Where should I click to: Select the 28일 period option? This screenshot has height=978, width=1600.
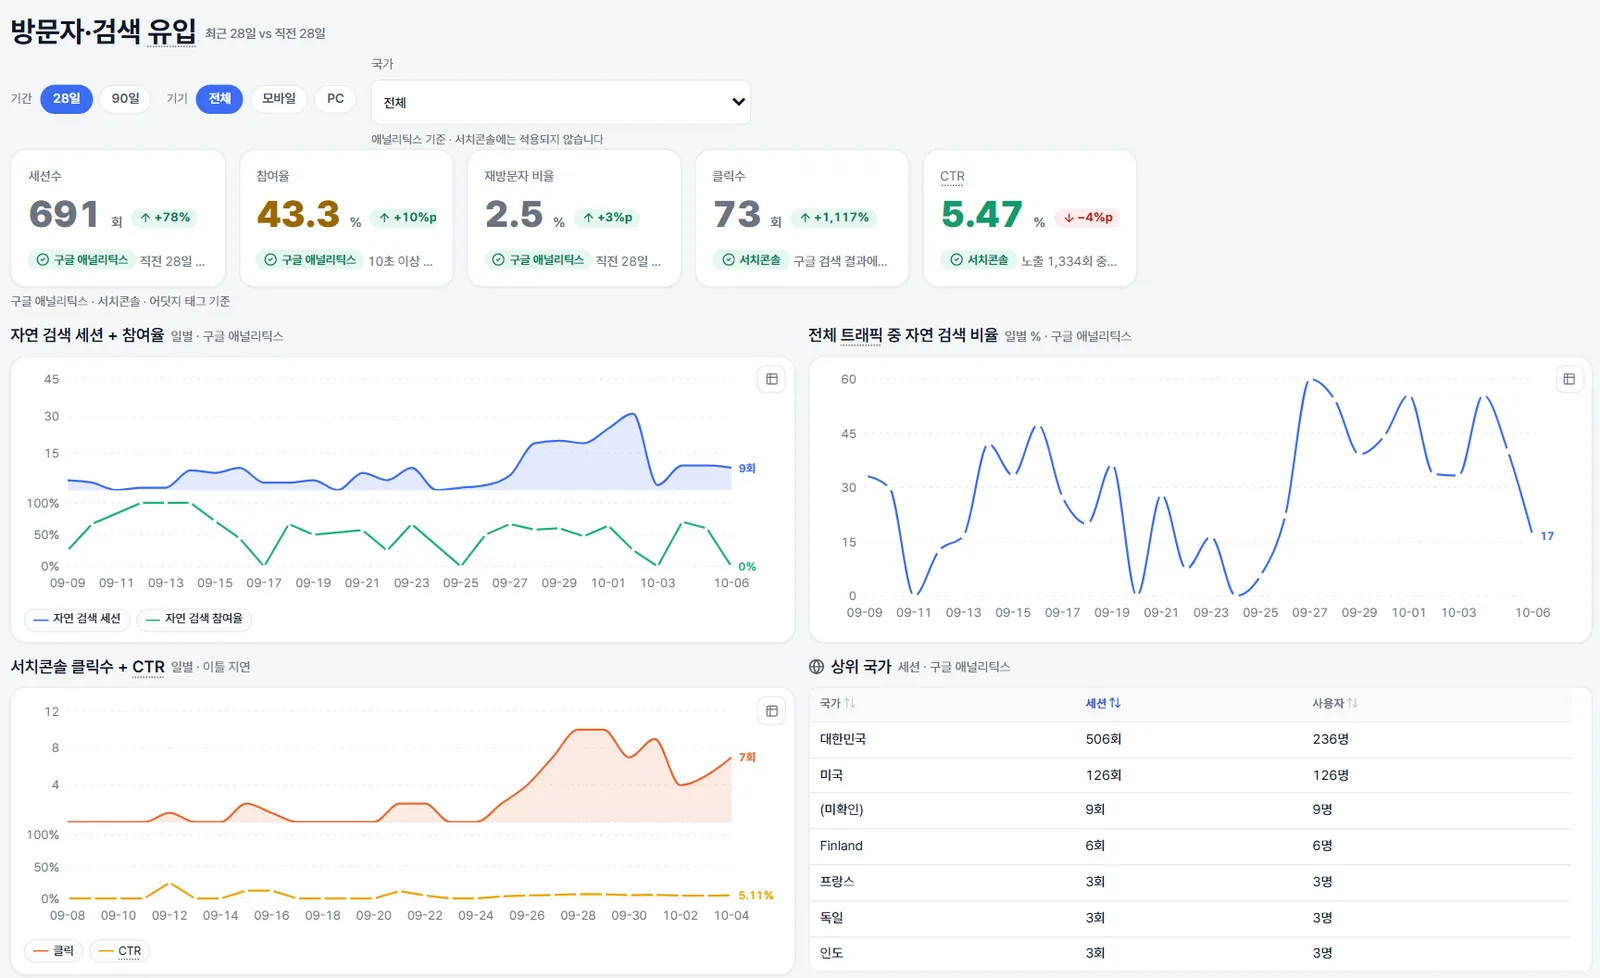pyautogui.click(x=67, y=99)
